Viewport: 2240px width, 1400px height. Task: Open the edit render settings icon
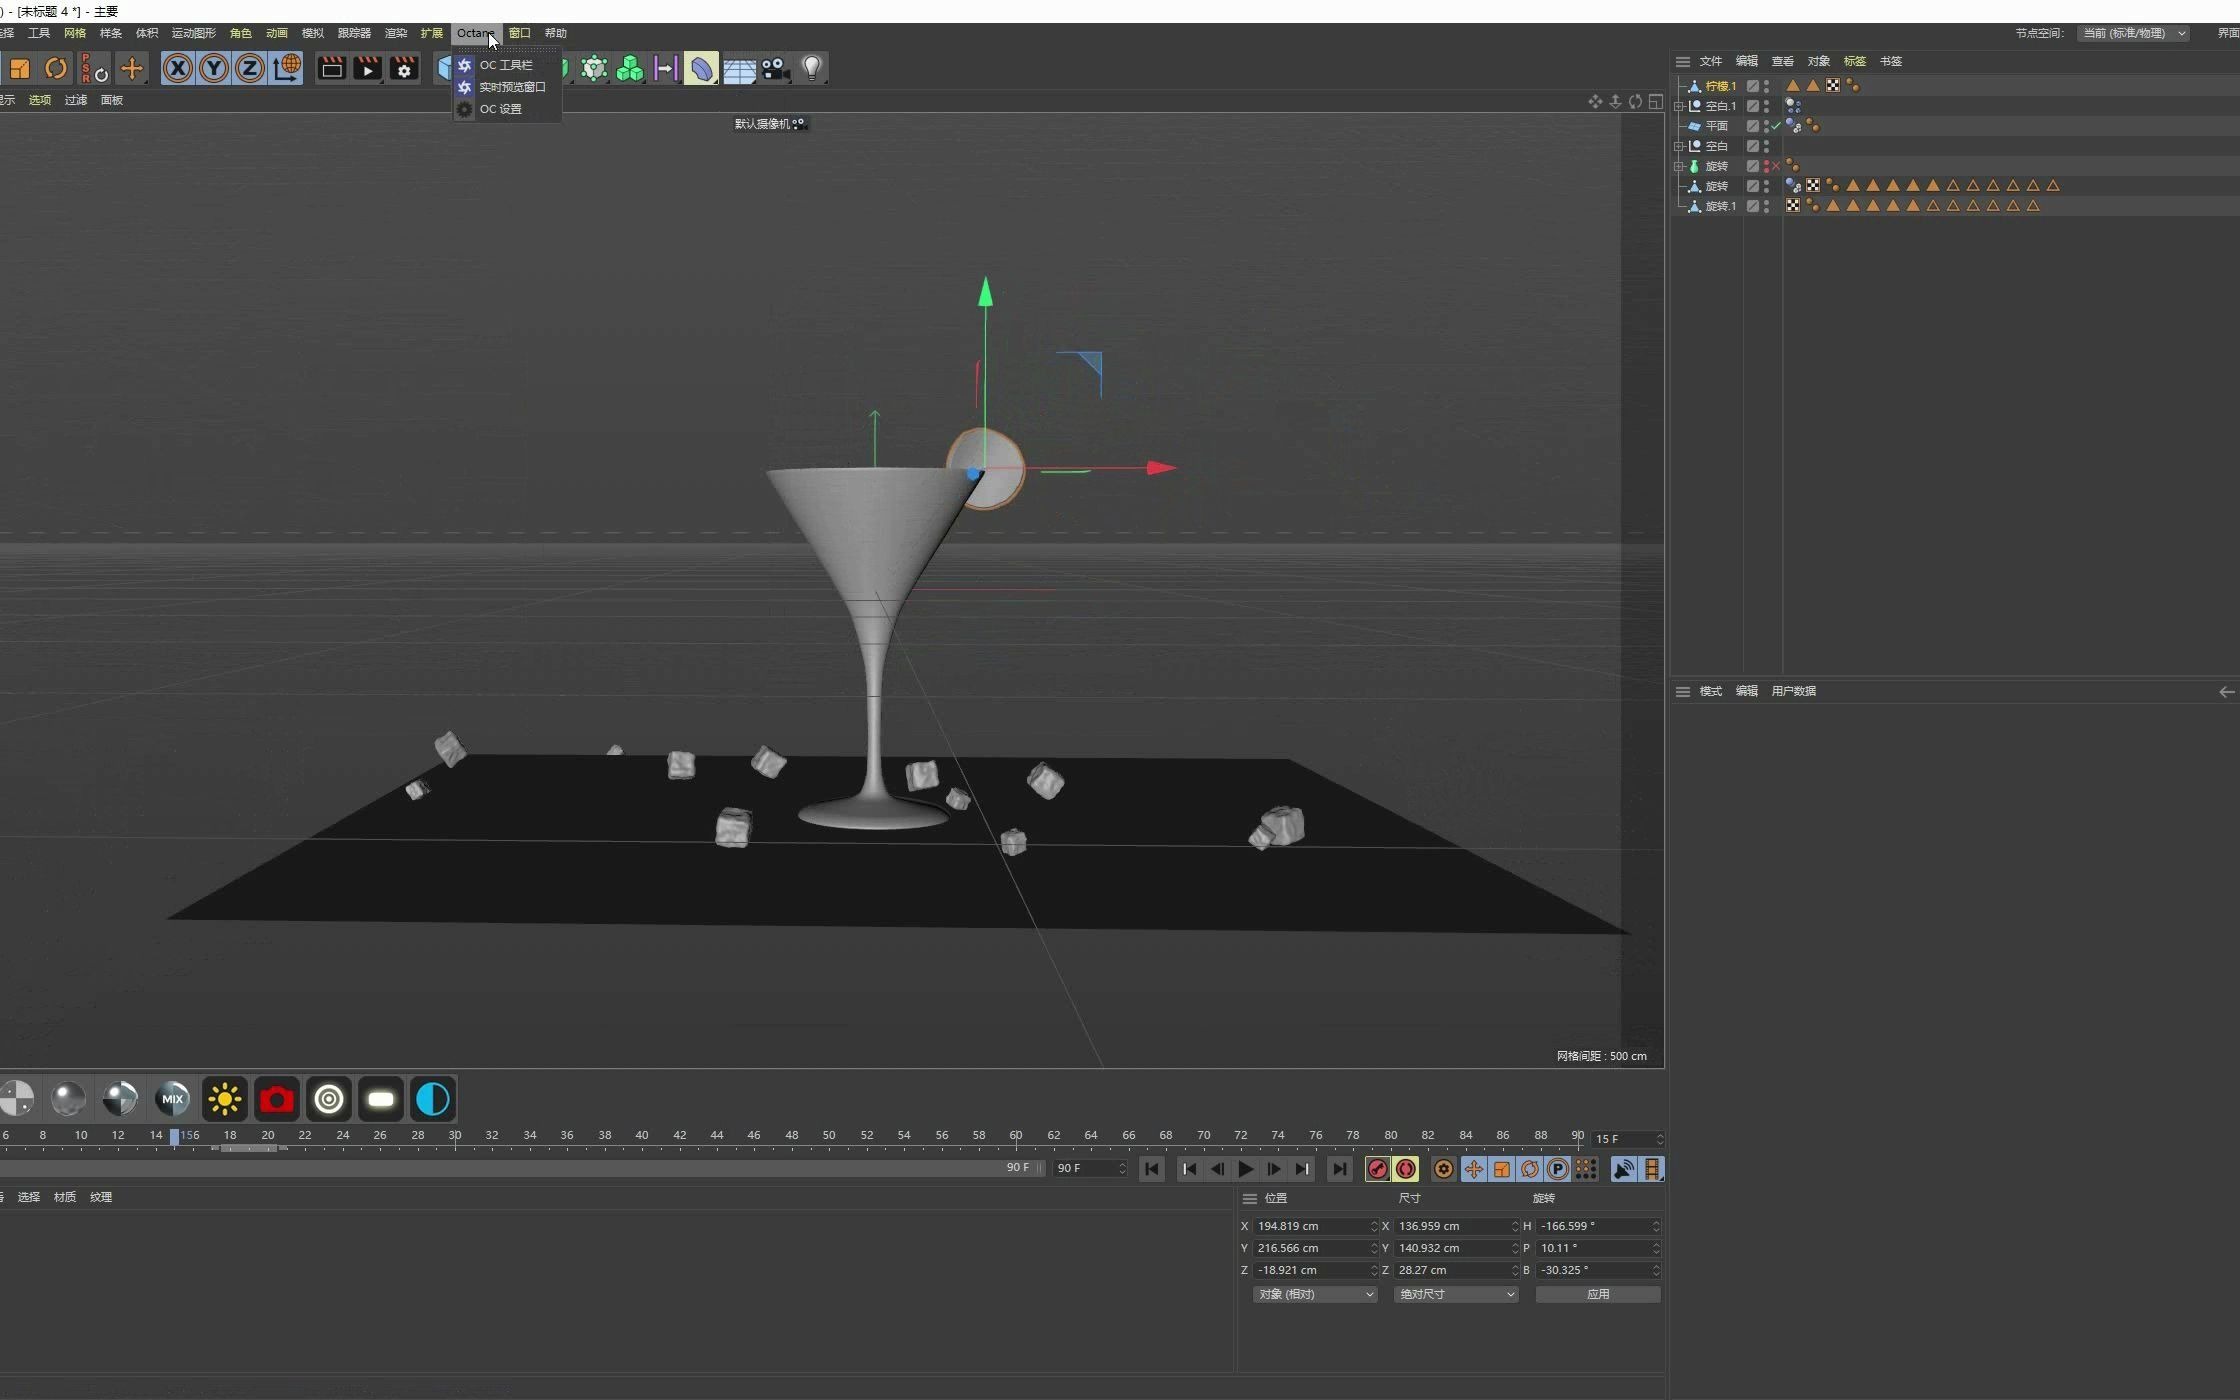click(x=404, y=68)
